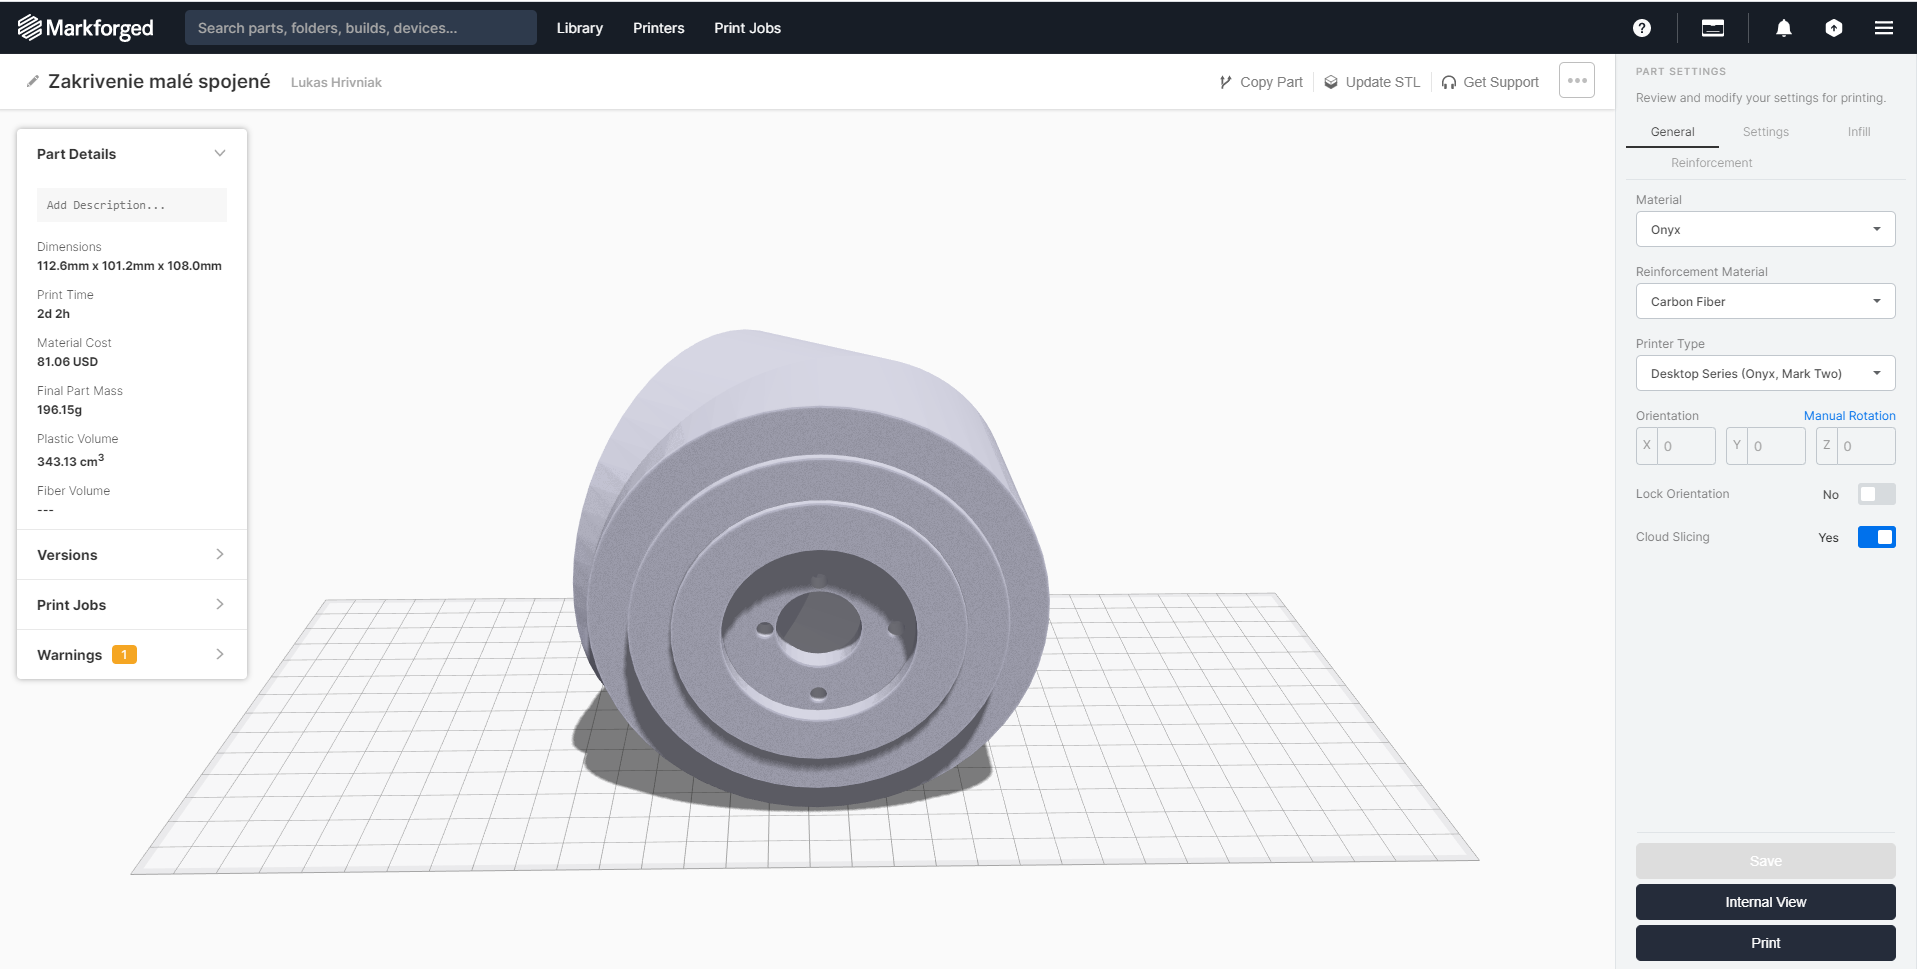Click the dimensions value 112.6mm x 101.2mm x 108.0mm
1917x969 pixels.
pos(129,266)
